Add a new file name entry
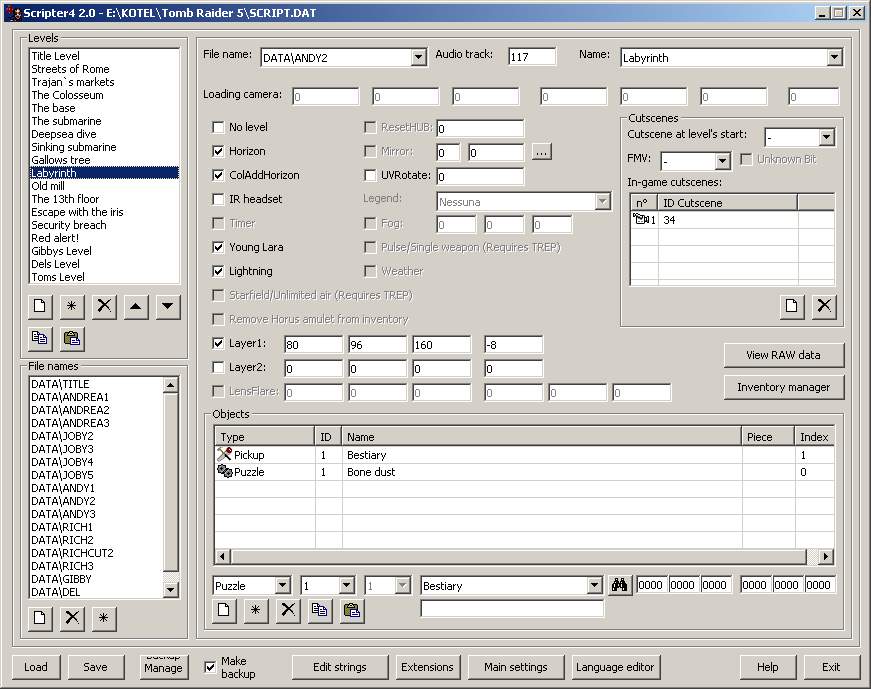871x689 pixels. click(x=39, y=618)
